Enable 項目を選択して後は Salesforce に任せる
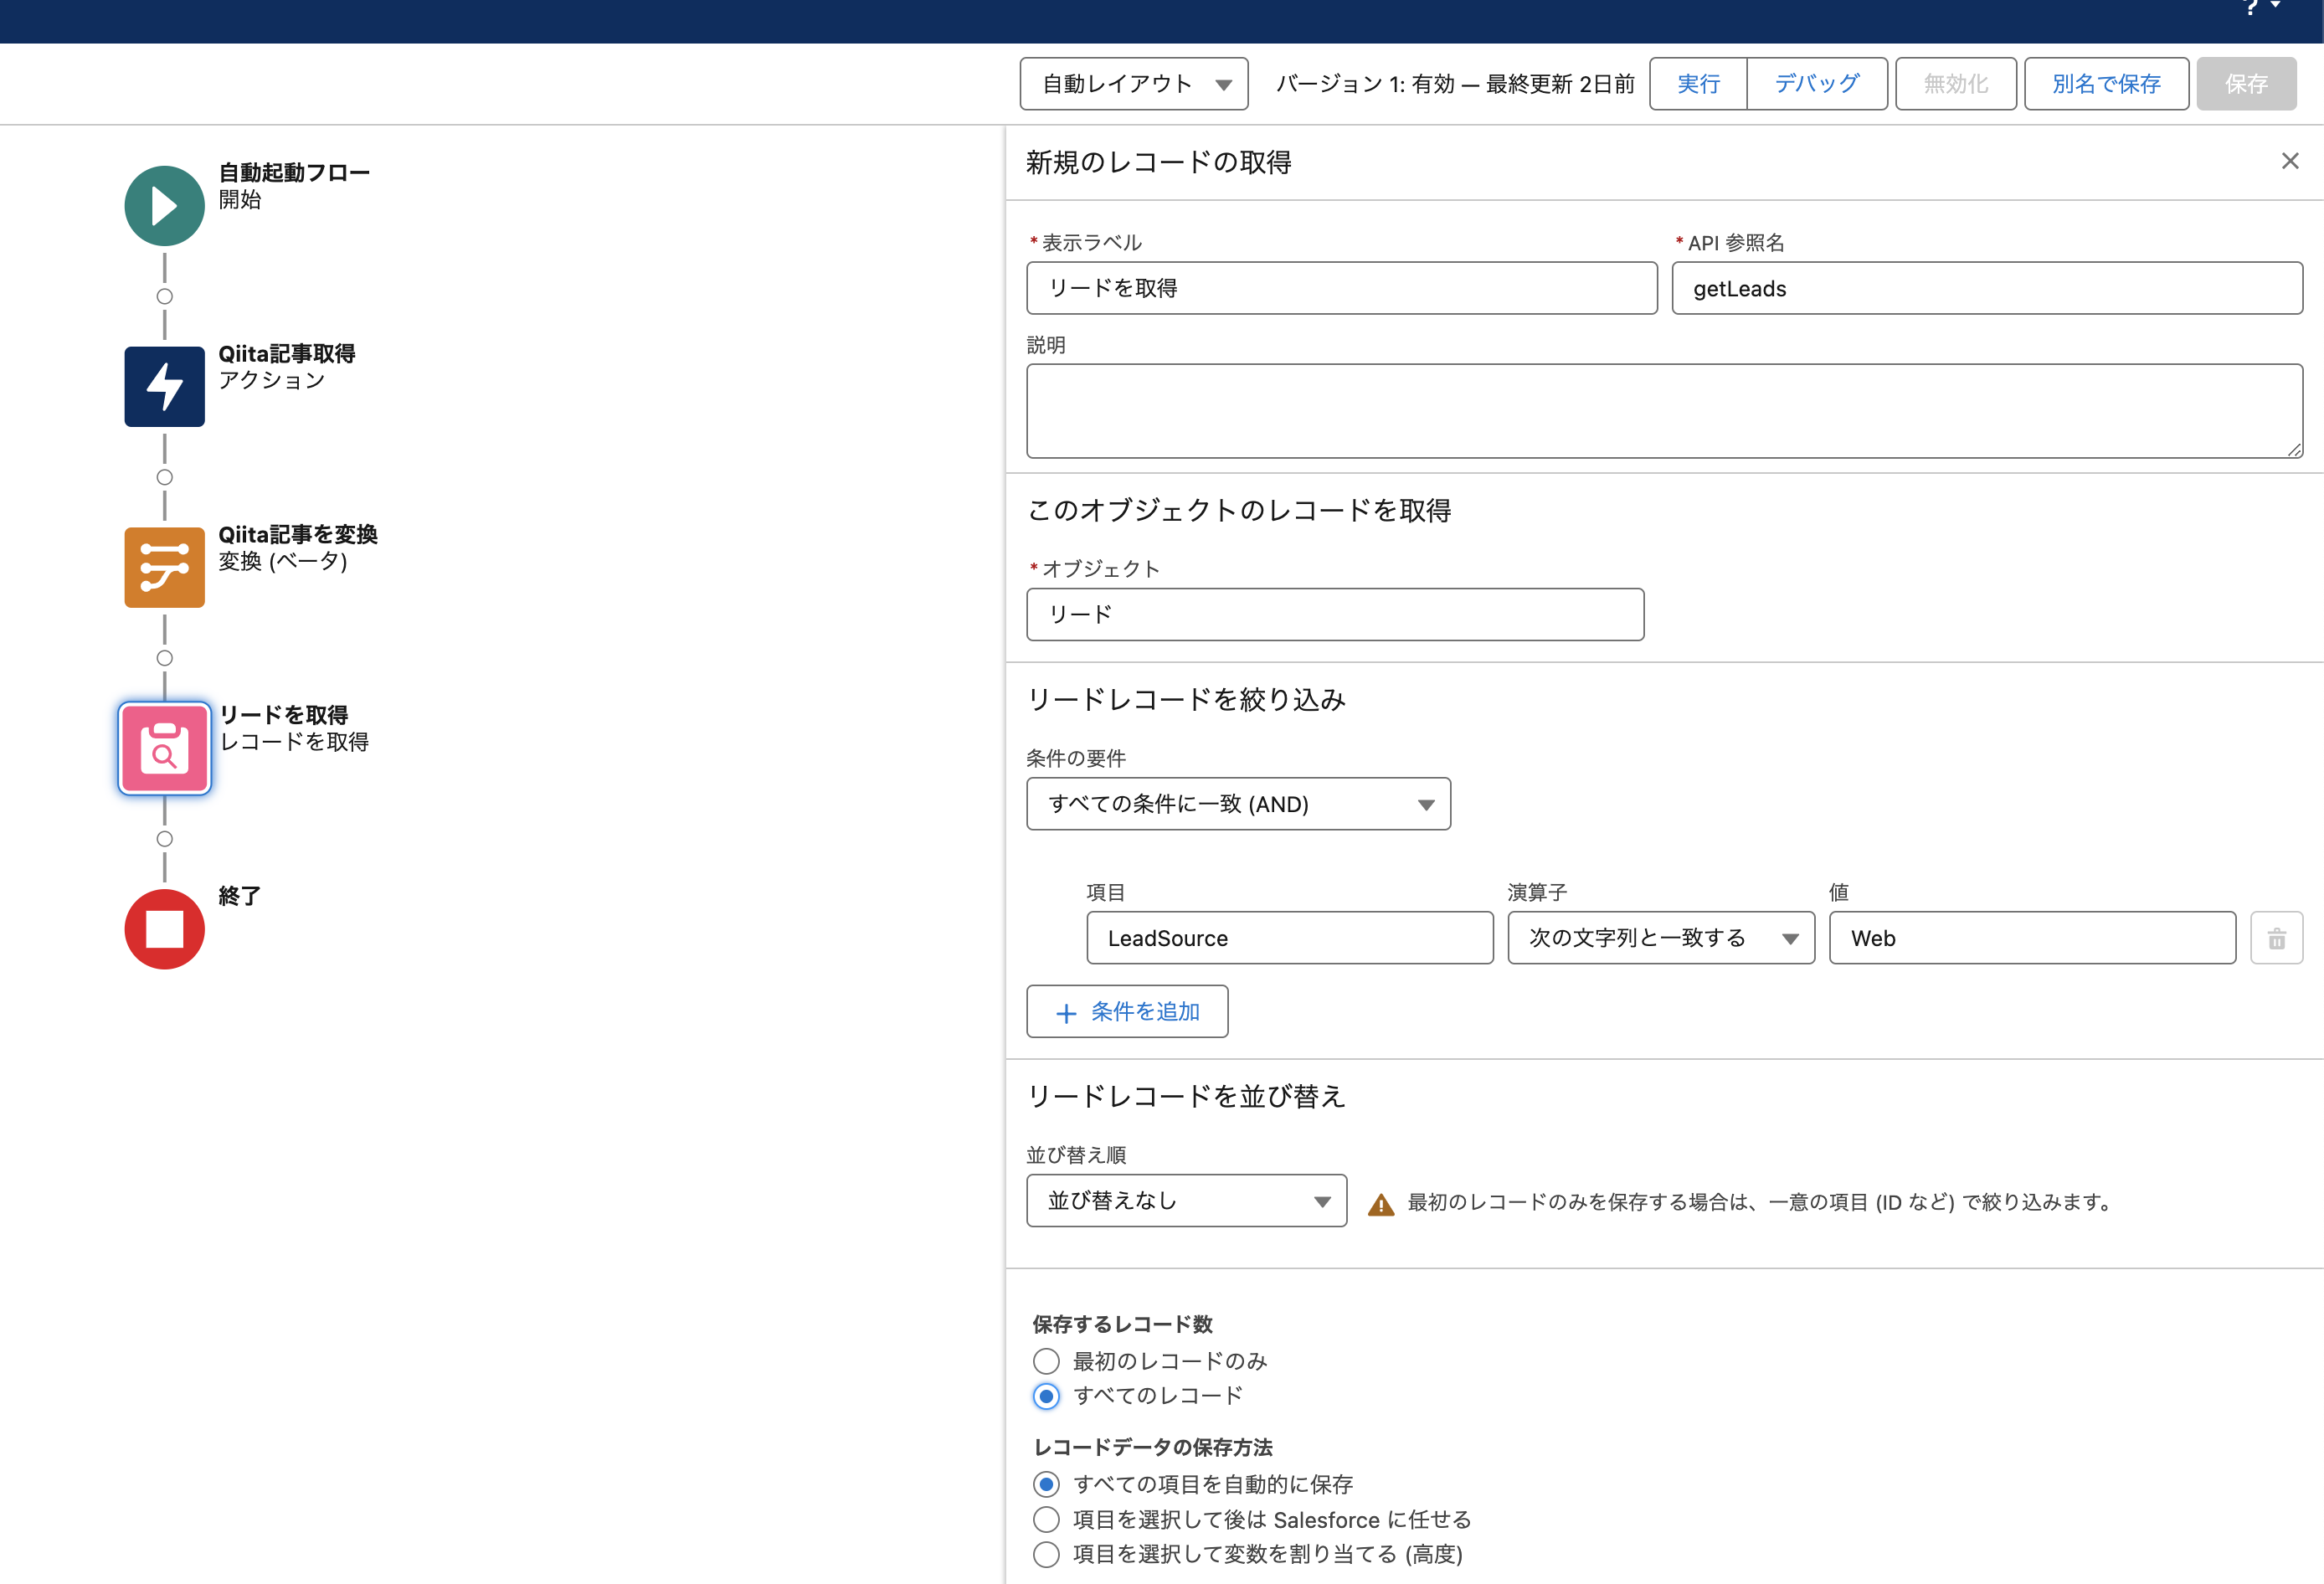This screenshot has width=2324, height=1584. tap(1046, 1519)
